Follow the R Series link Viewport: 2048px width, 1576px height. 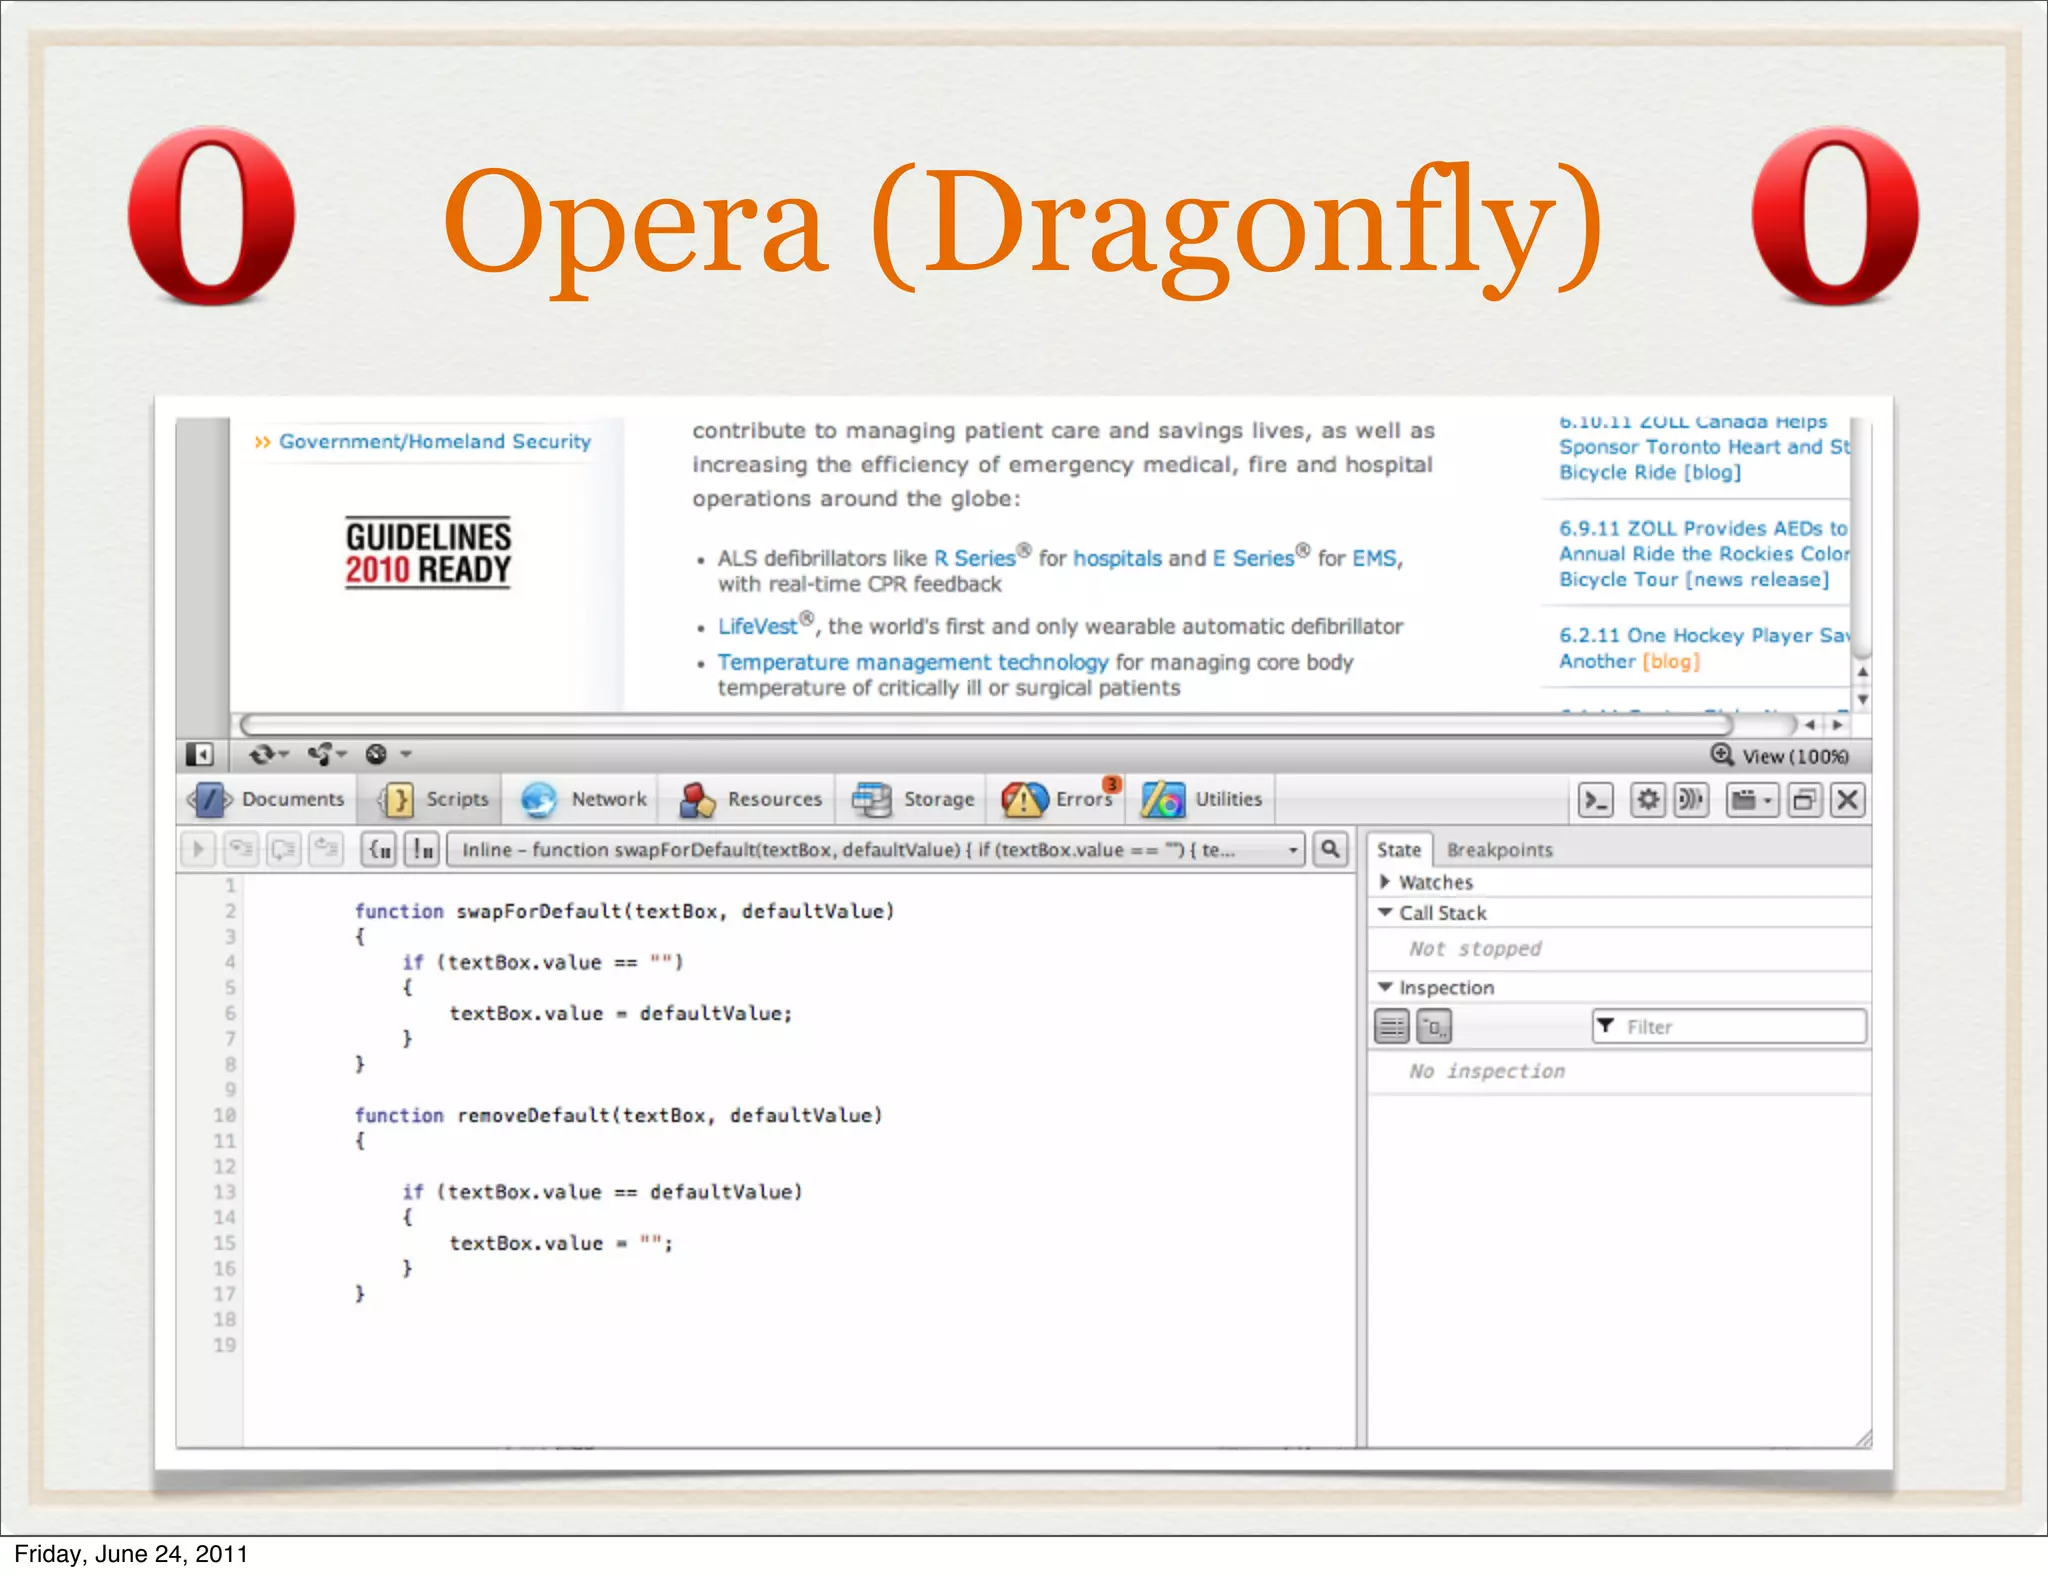point(975,558)
